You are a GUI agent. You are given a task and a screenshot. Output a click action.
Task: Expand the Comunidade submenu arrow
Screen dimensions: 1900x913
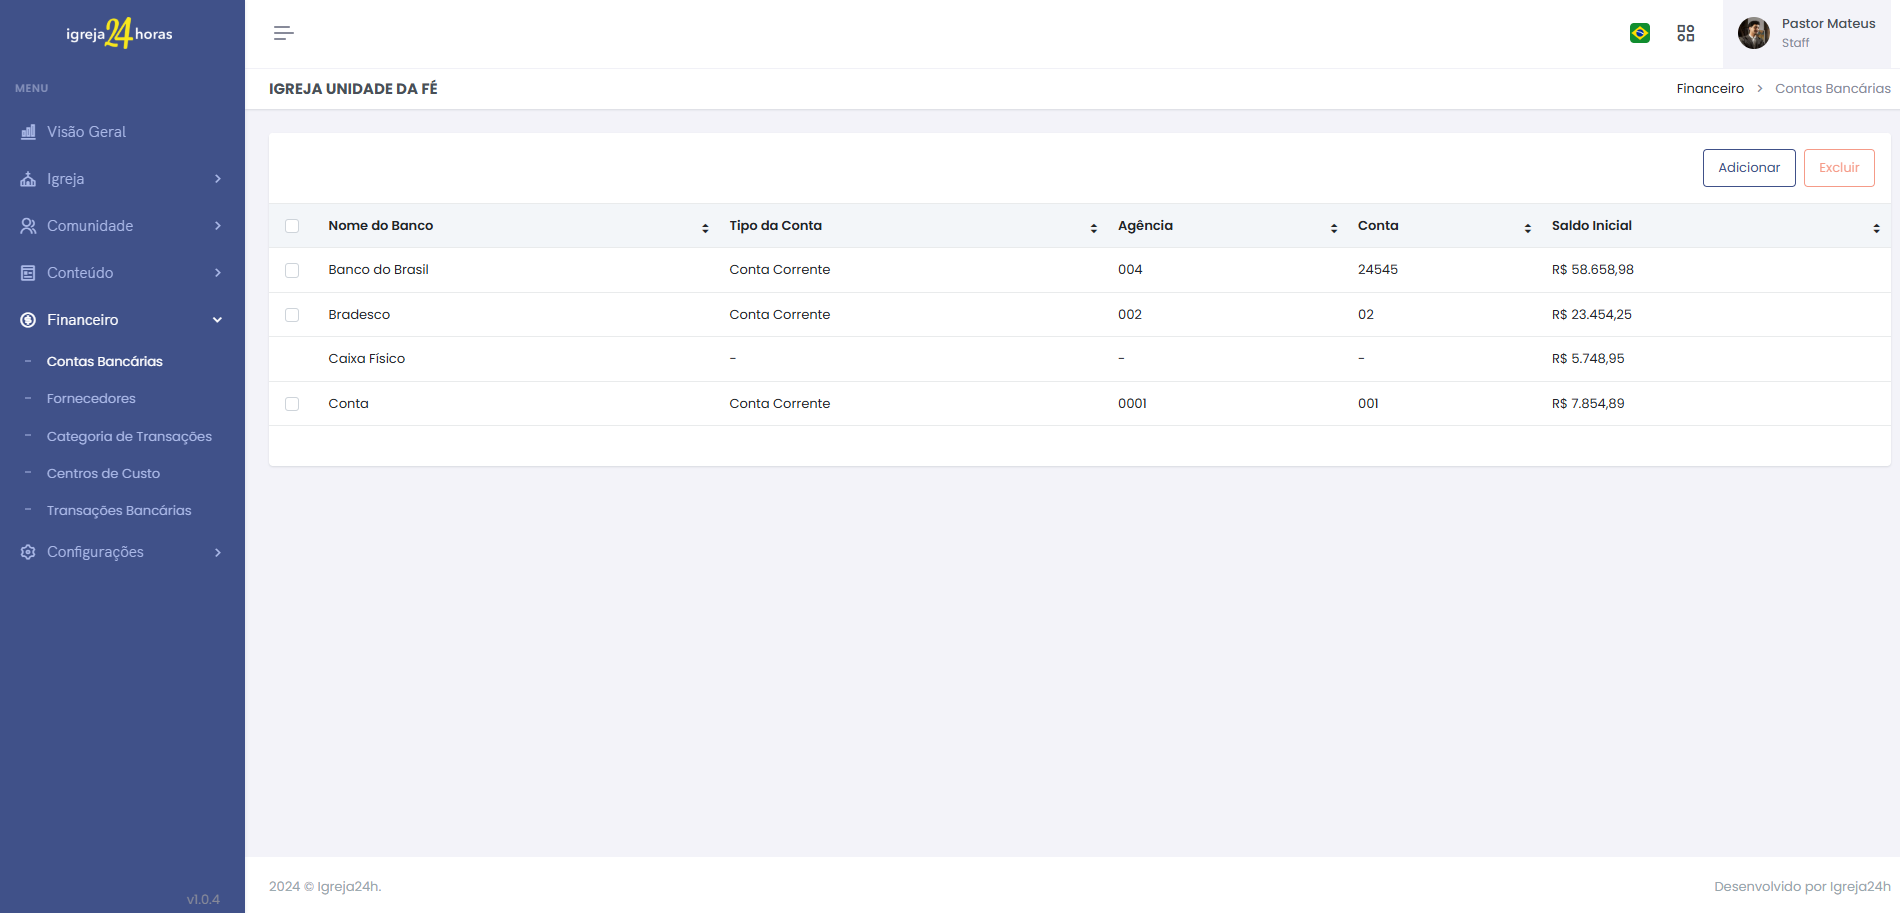(217, 226)
